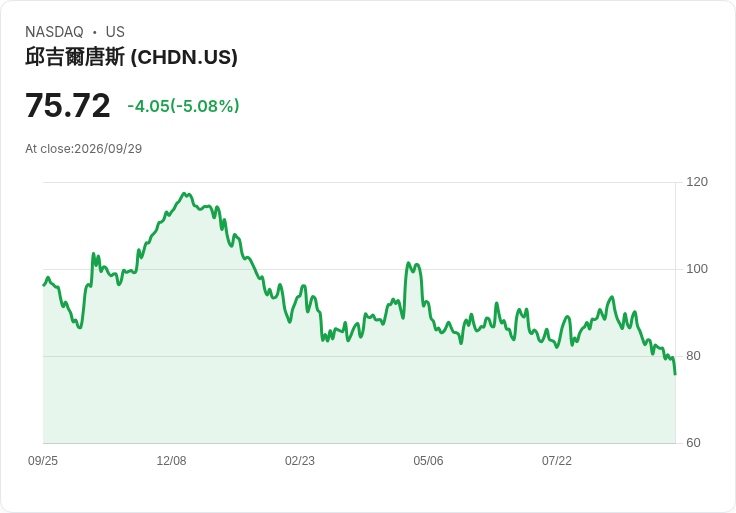
Task: Click the 120 y-axis value label
Action: click(697, 182)
